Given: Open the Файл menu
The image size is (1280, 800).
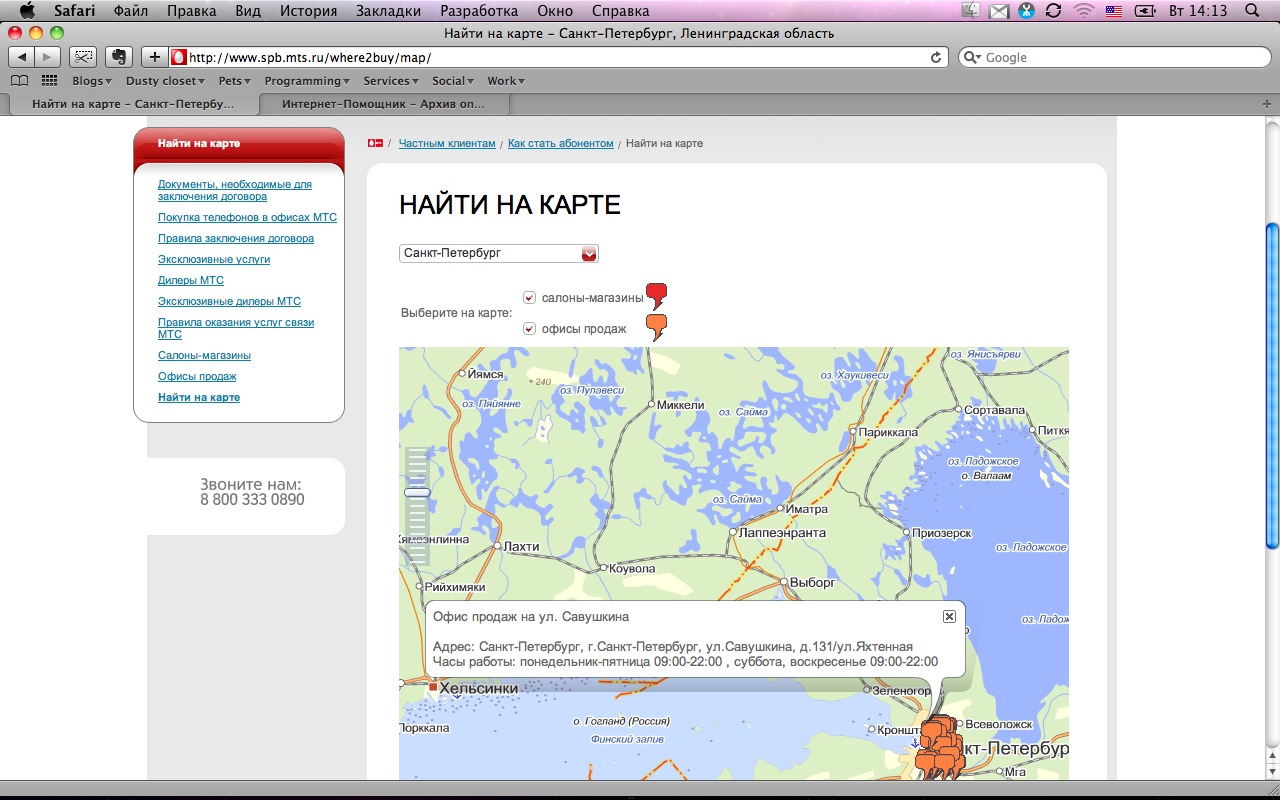Looking at the screenshot, I should pyautogui.click(x=131, y=11).
